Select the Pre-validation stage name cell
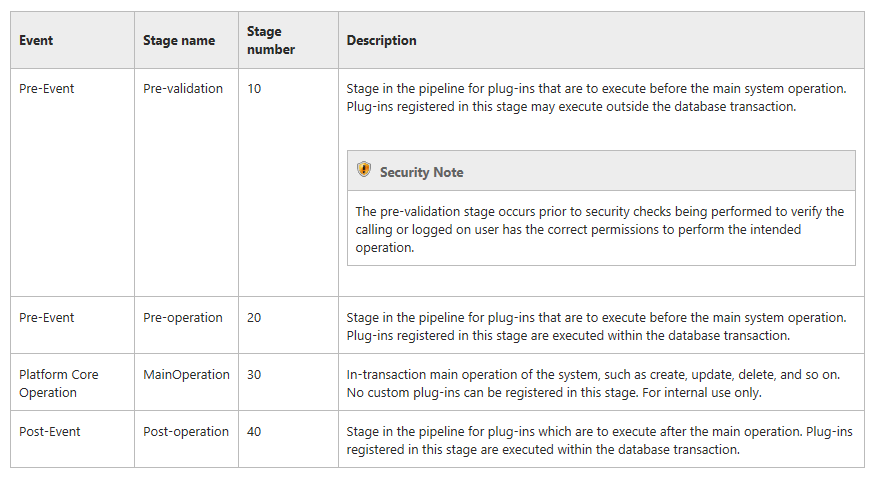This screenshot has height=481, width=874. coord(183,88)
